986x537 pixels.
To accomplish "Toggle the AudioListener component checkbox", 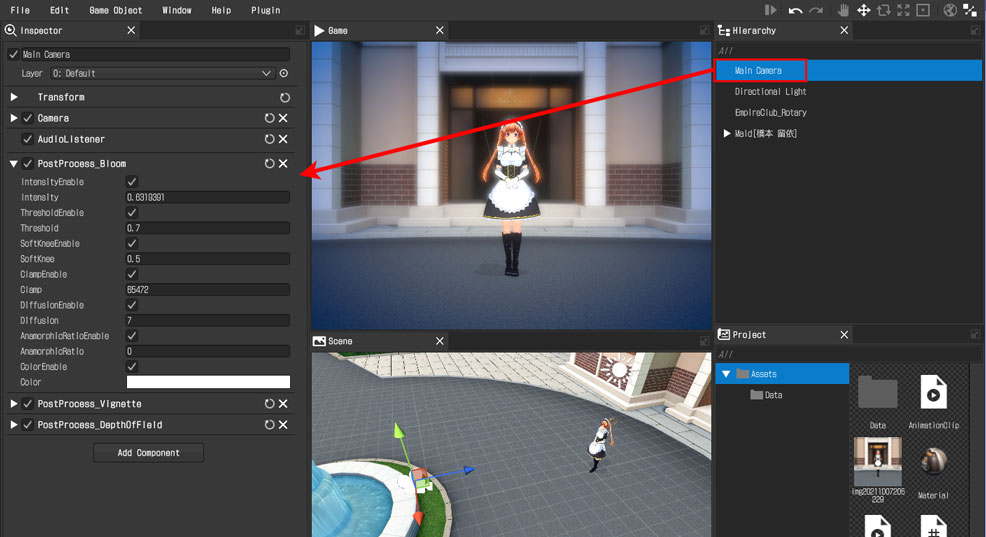I will pos(28,139).
